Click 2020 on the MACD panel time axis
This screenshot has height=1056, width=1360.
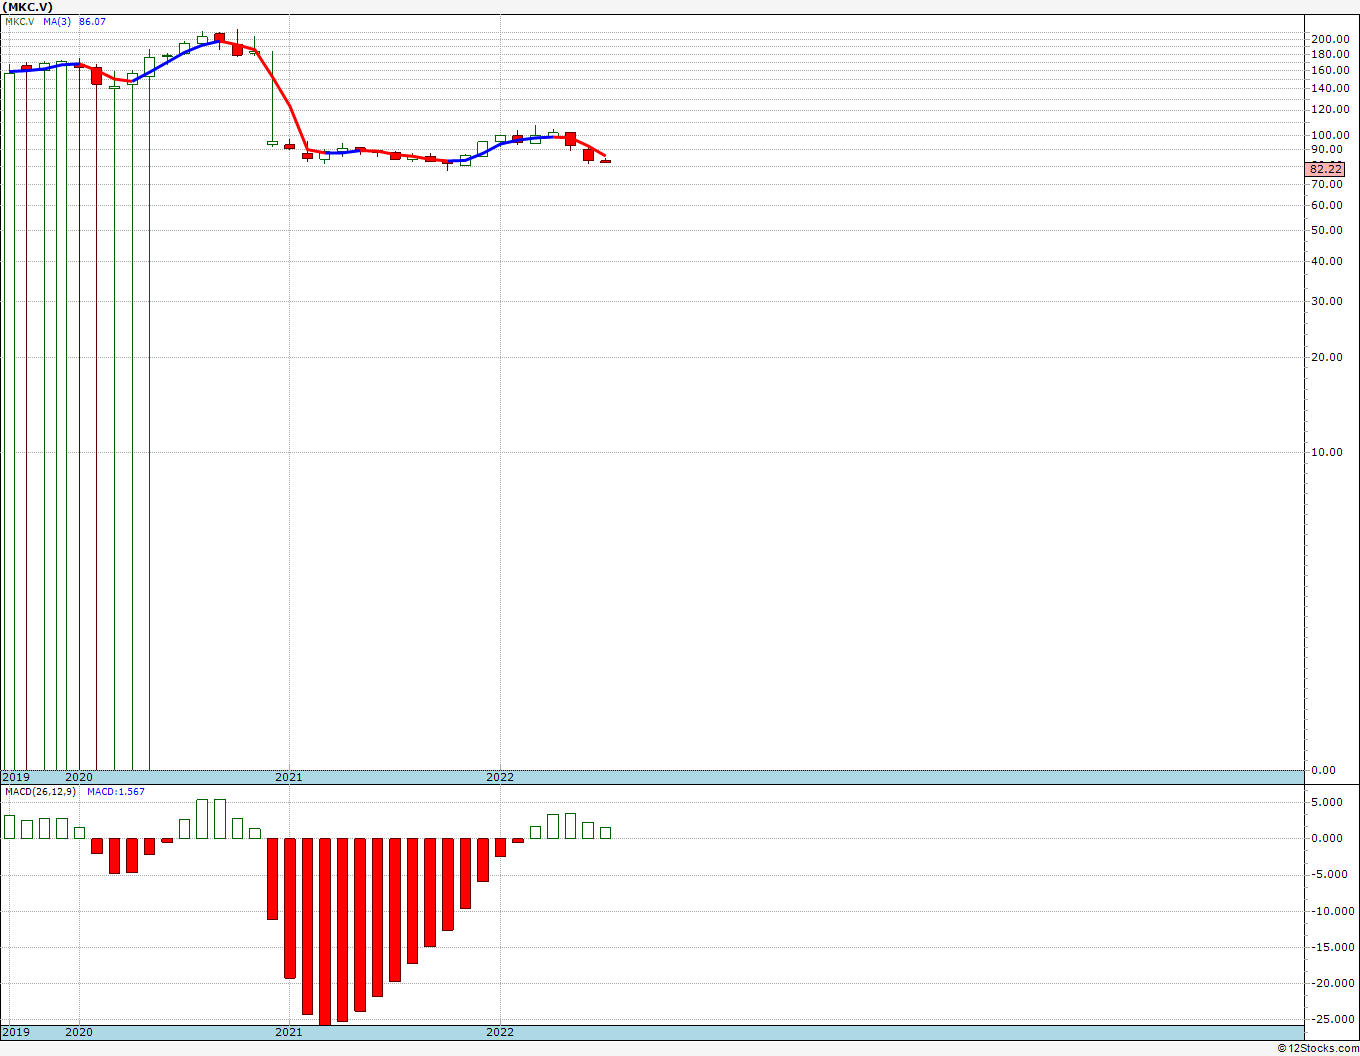(79, 1032)
